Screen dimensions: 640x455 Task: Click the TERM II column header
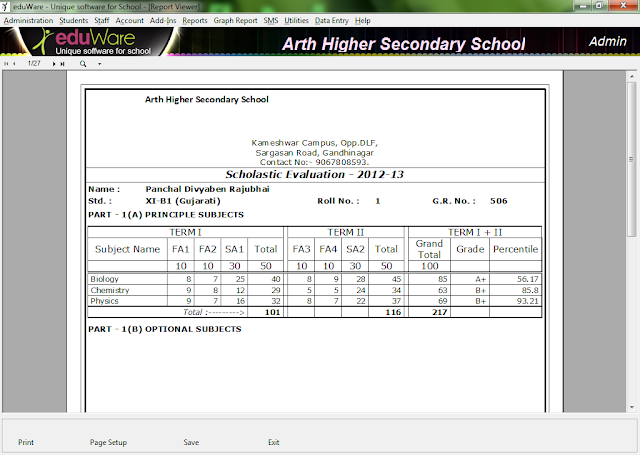click(345, 232)
